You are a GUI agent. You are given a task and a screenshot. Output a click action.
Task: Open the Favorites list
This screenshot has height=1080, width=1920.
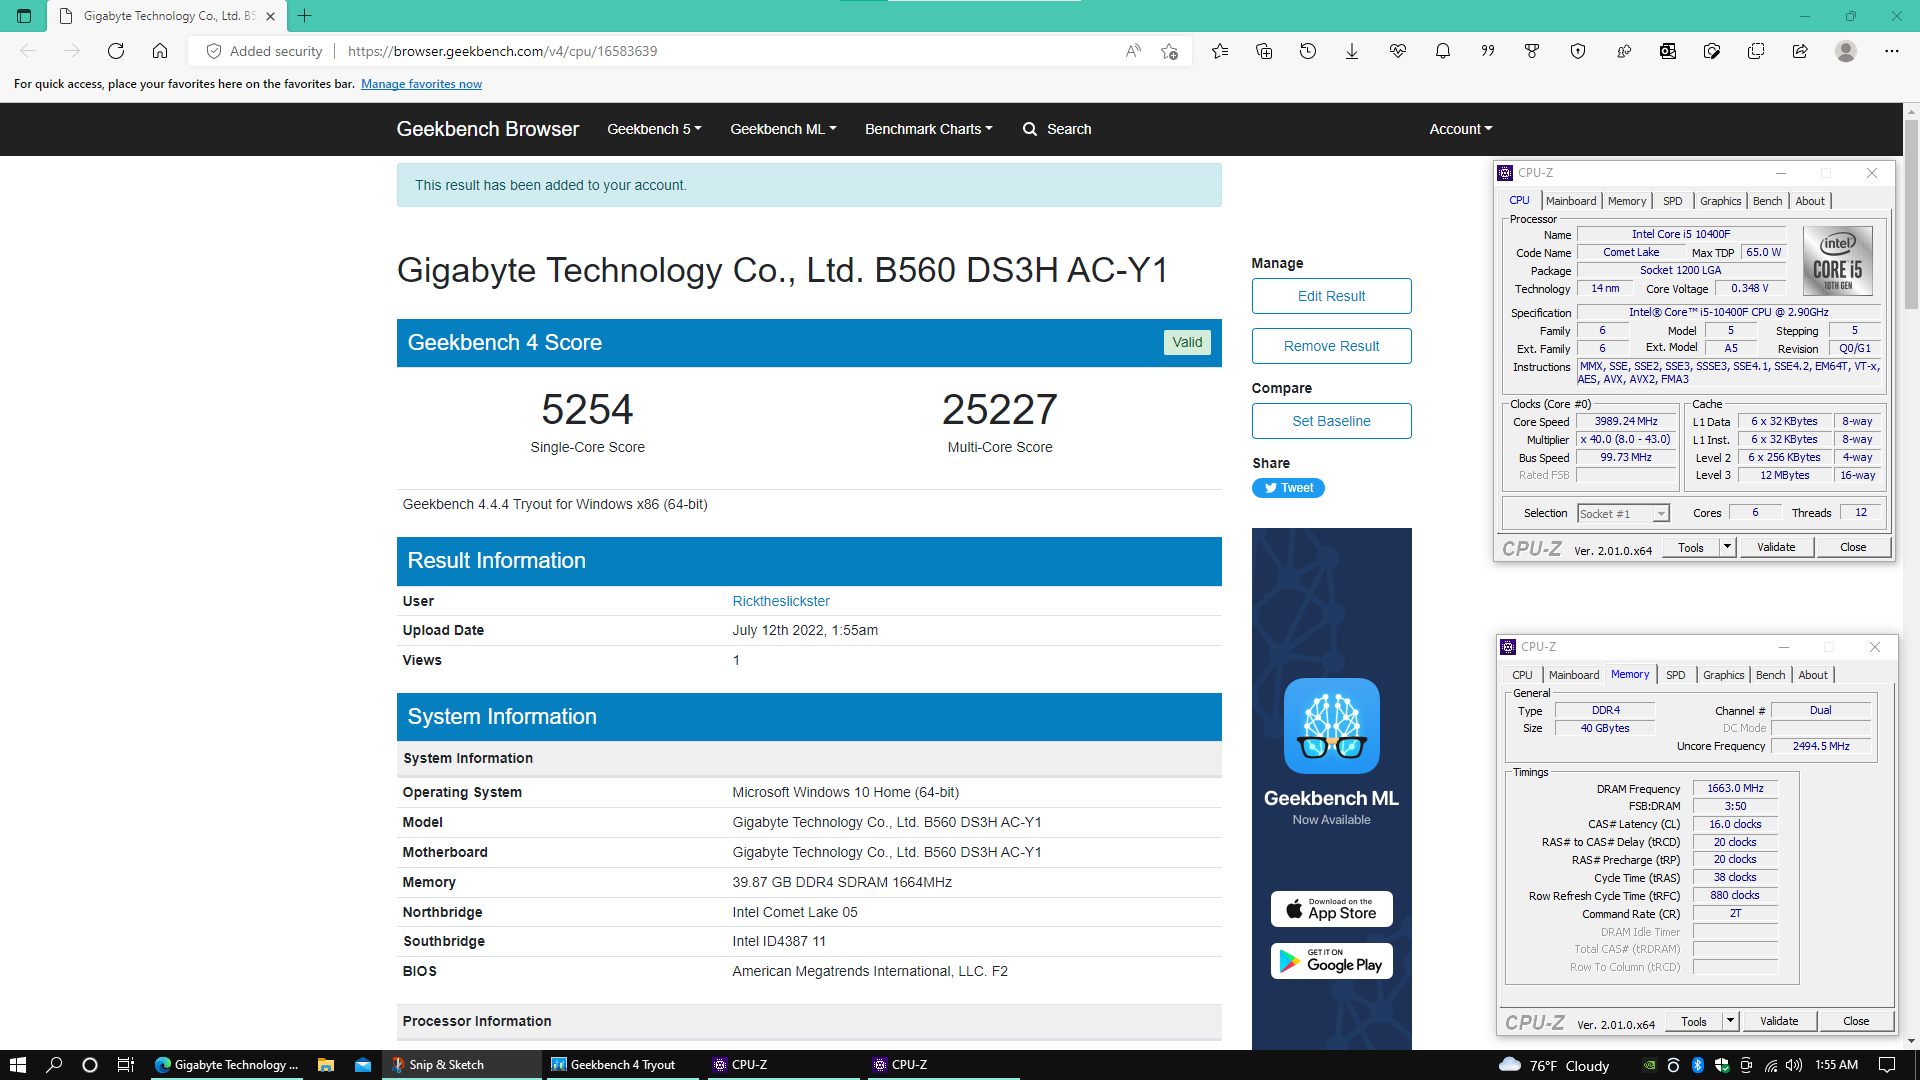[1220, 51]
